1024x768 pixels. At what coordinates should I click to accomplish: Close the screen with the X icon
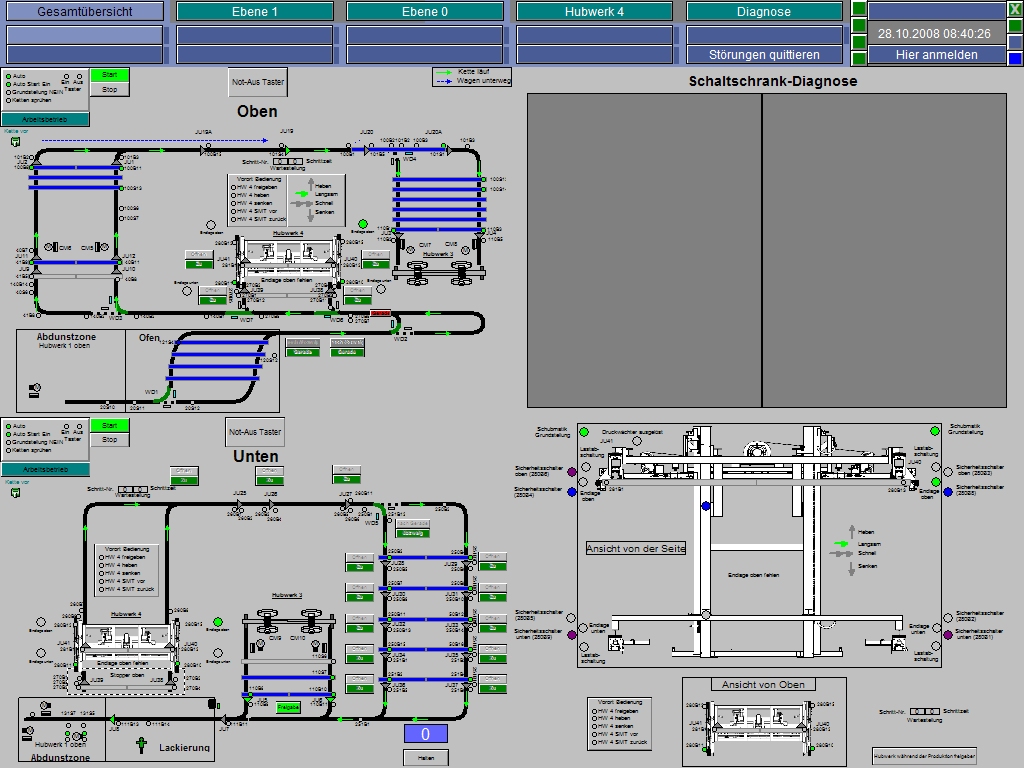[1016, 9]
